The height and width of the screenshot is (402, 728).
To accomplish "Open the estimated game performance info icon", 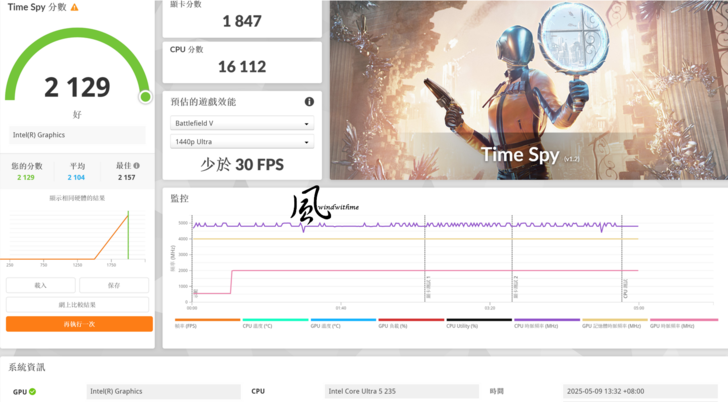I will (309, 102).
